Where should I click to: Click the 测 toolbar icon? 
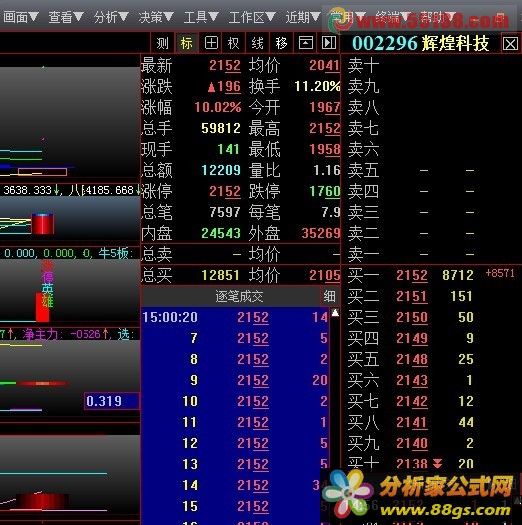click(162, 43)
